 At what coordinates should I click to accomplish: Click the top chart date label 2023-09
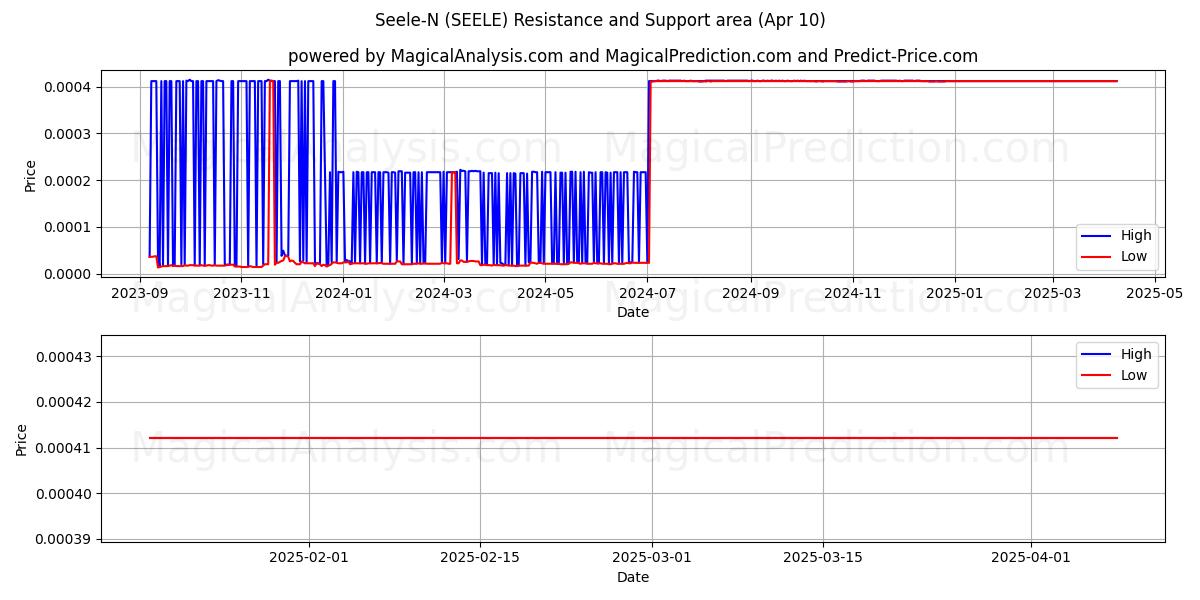140,294
